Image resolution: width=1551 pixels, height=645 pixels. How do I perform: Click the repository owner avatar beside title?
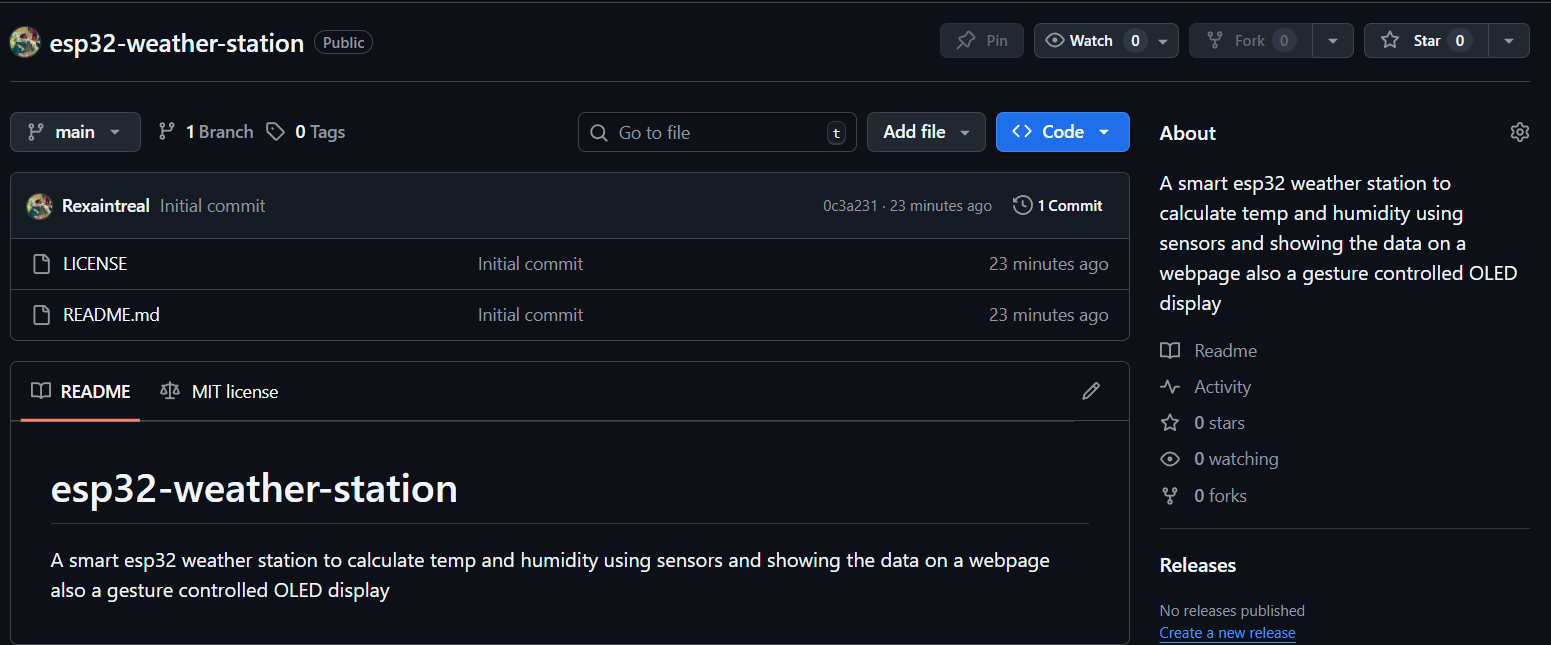tap(25, 42)
